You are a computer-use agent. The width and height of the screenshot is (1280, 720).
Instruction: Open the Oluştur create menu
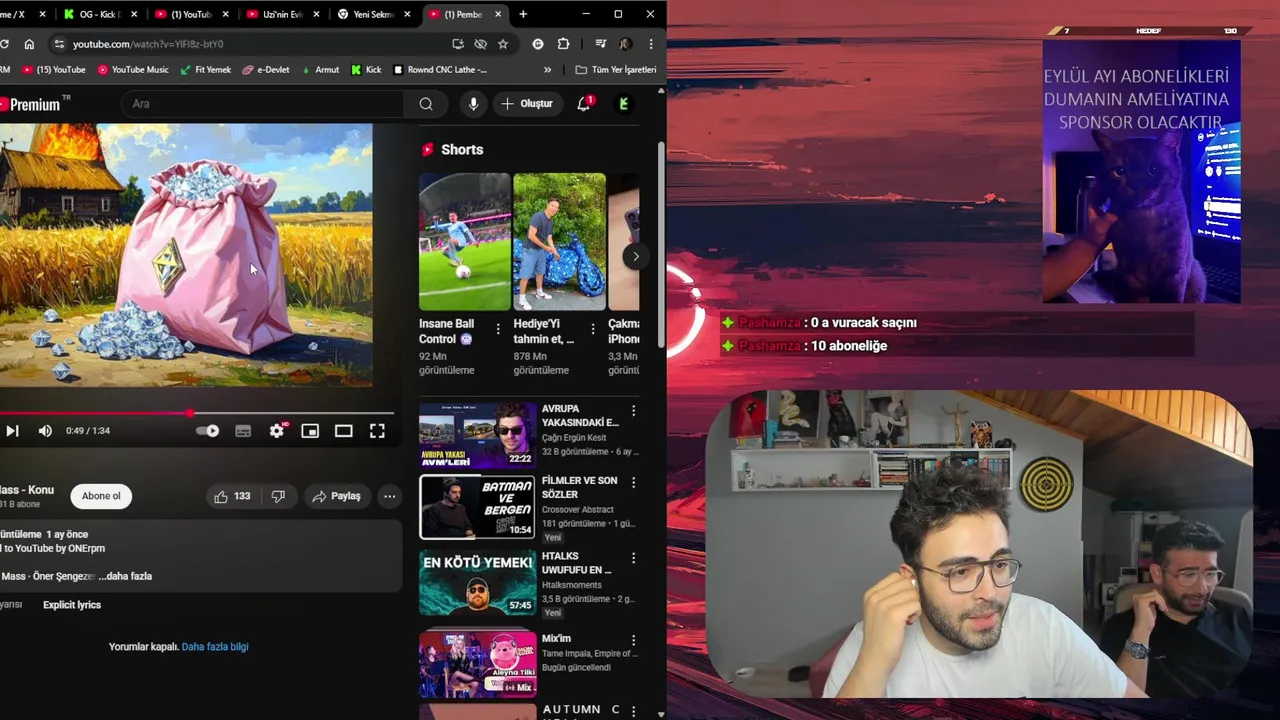point(527,104)
